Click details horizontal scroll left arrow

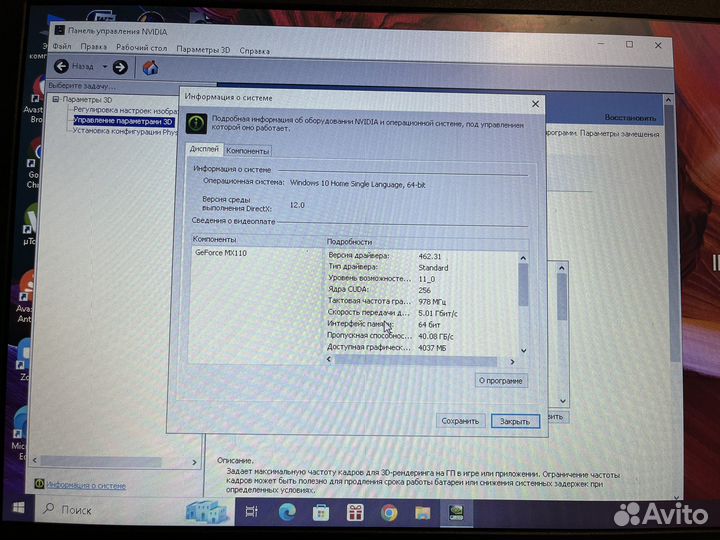point(329,359)
